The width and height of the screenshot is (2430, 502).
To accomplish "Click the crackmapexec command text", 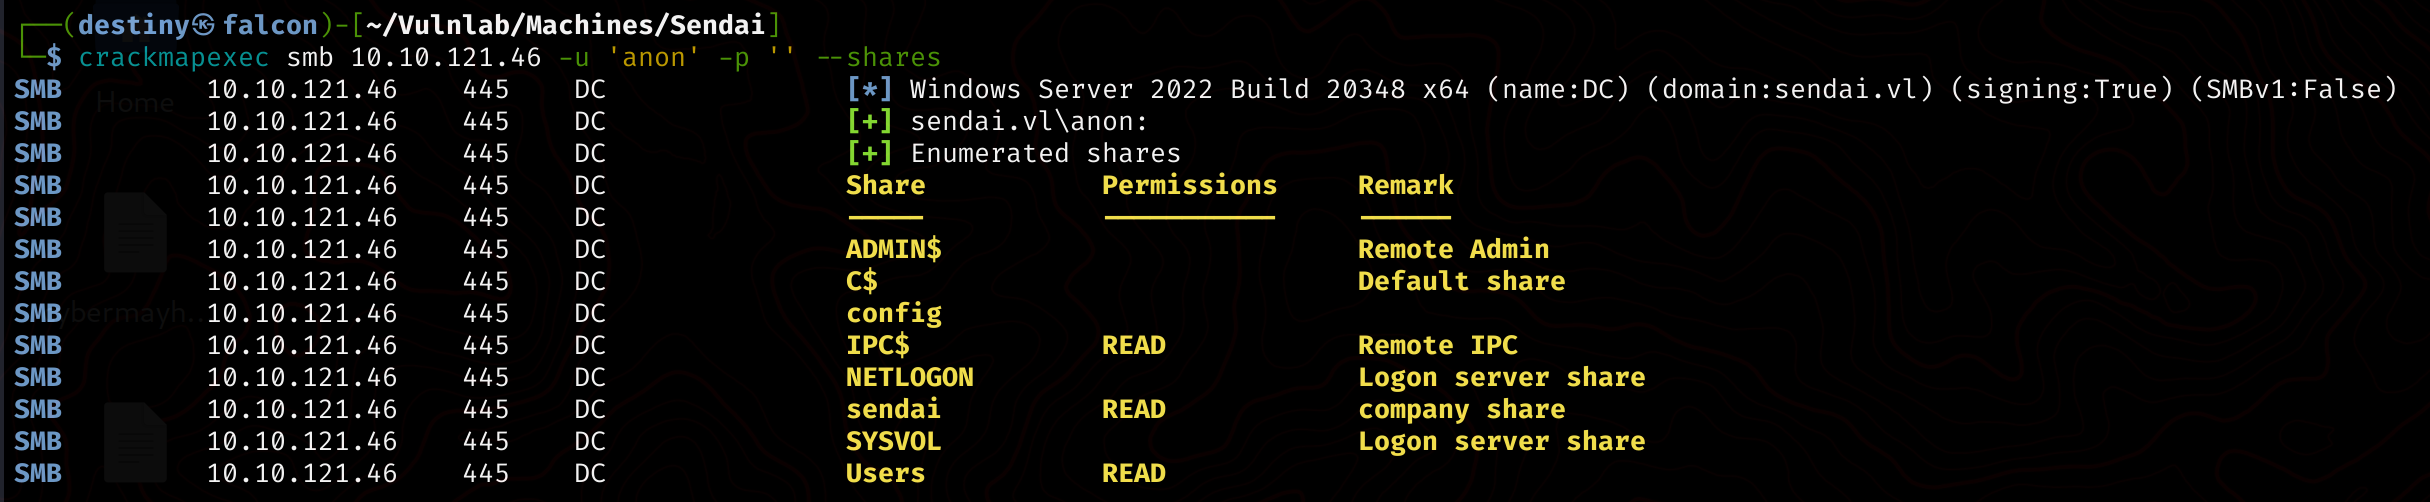I will pos(173,57).
